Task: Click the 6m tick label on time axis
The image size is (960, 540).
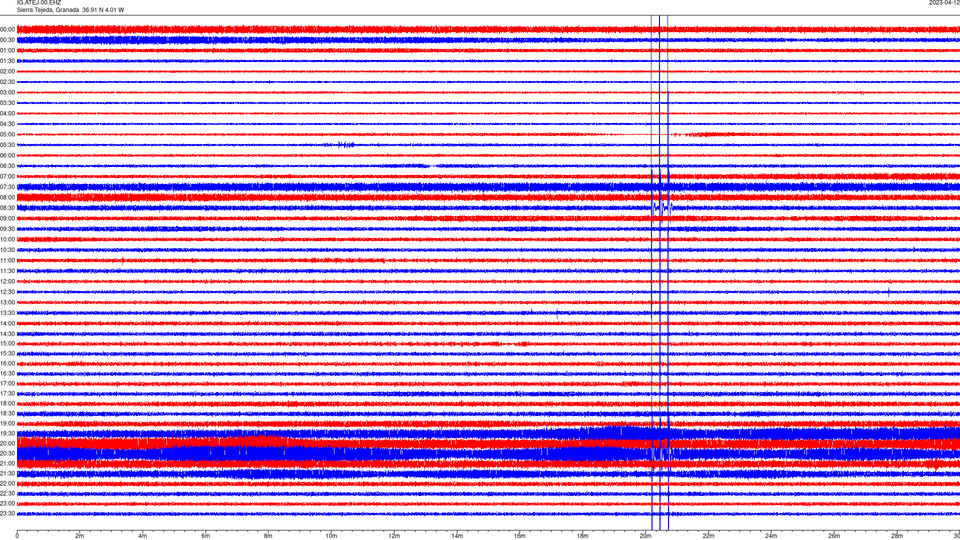Action: (205, 536)
